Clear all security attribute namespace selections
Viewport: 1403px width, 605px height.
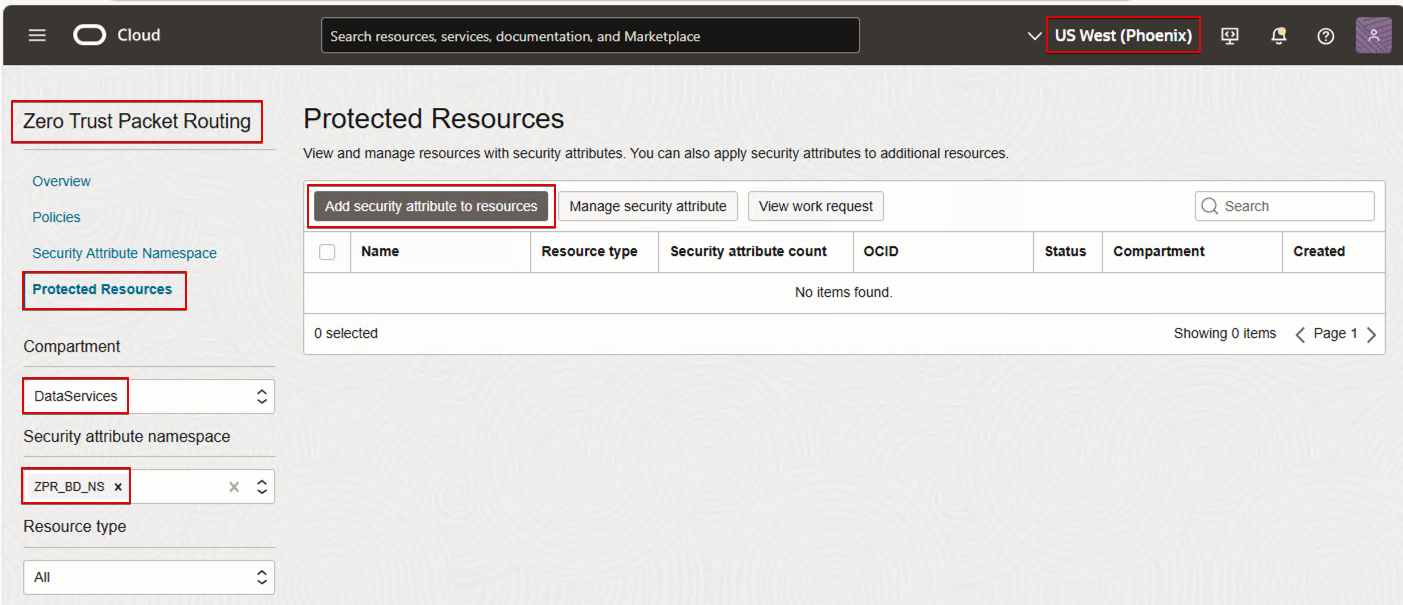234,487
